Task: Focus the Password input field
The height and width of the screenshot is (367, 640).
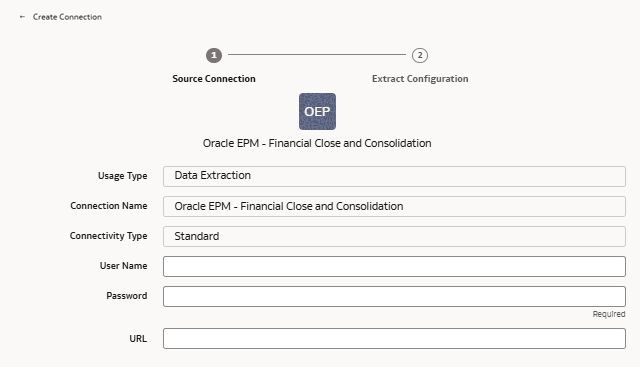Action: coord(394,296)
